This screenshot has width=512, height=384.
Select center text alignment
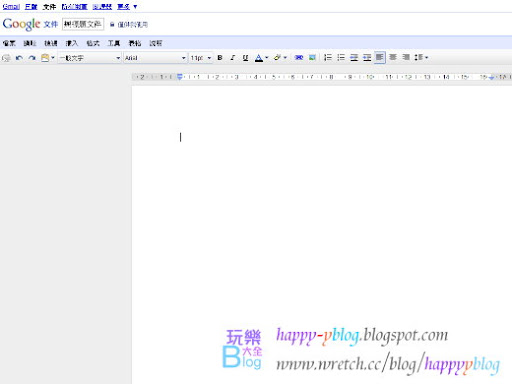pos(393,57)
